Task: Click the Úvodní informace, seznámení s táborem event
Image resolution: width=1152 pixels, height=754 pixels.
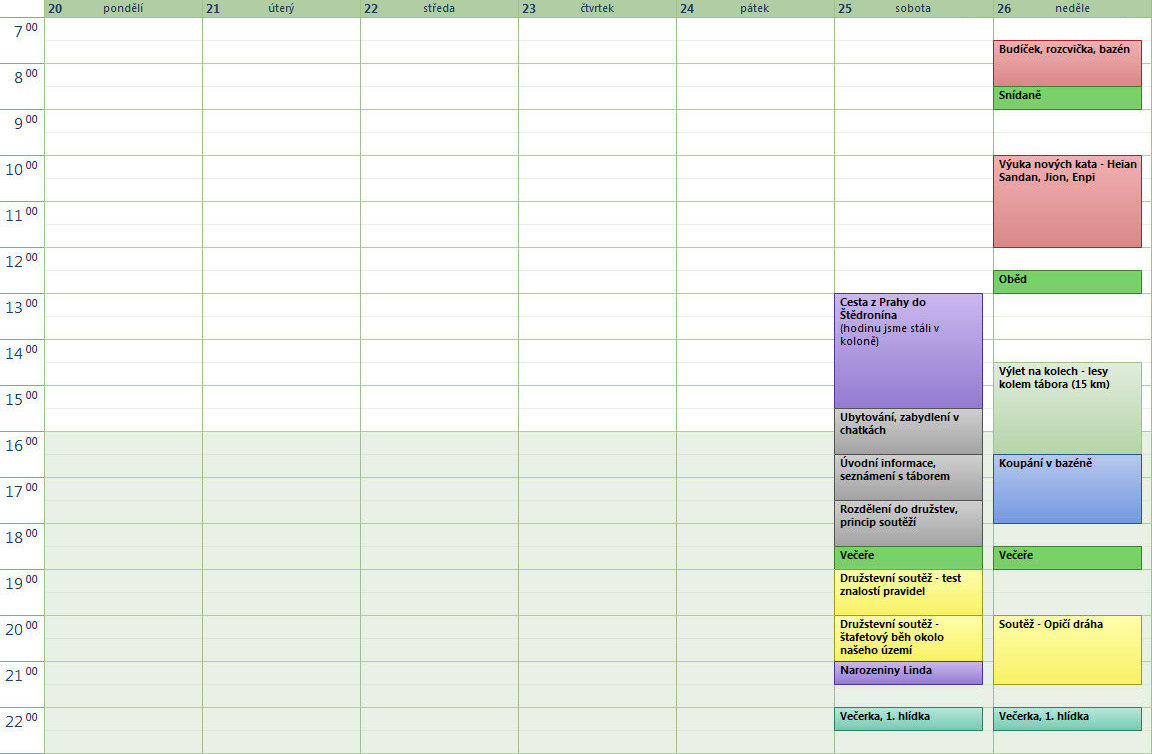Action: coord(908,477)
